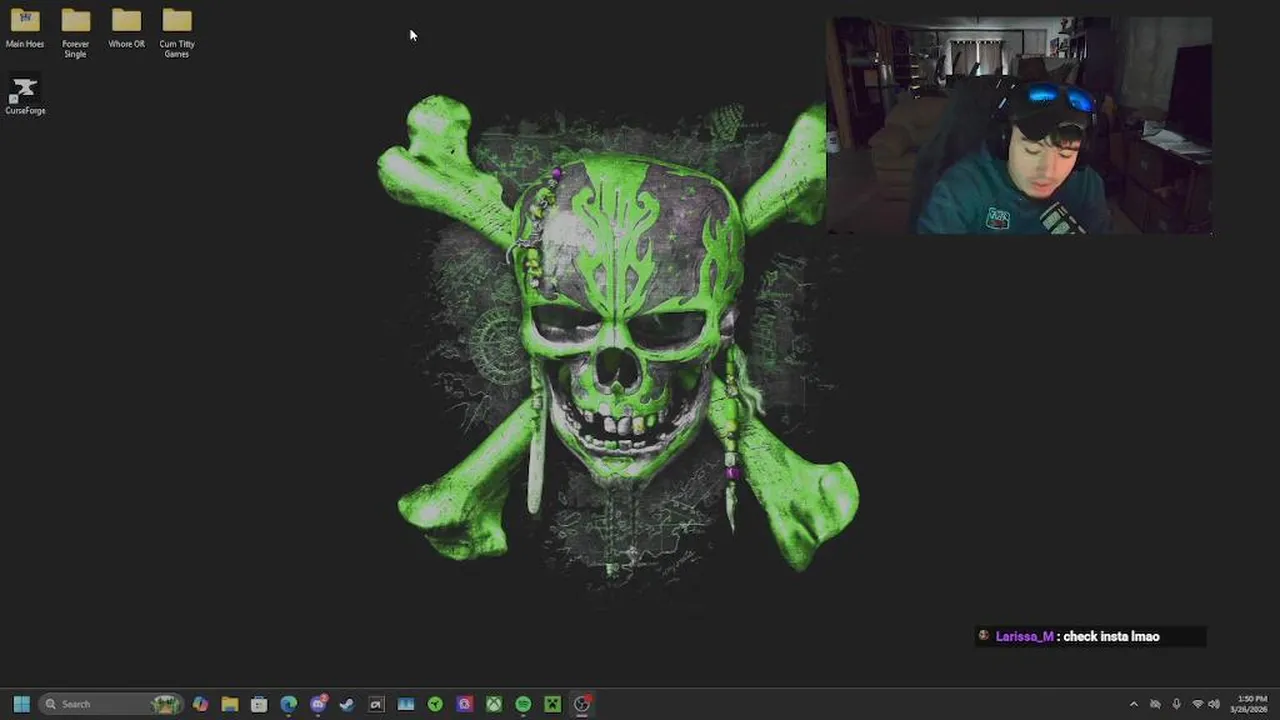Image resolution: width=1280 pixels, height=720 pixels.
Task: Select the Whore OR desktop folder
Action: [x=126, y=29]
